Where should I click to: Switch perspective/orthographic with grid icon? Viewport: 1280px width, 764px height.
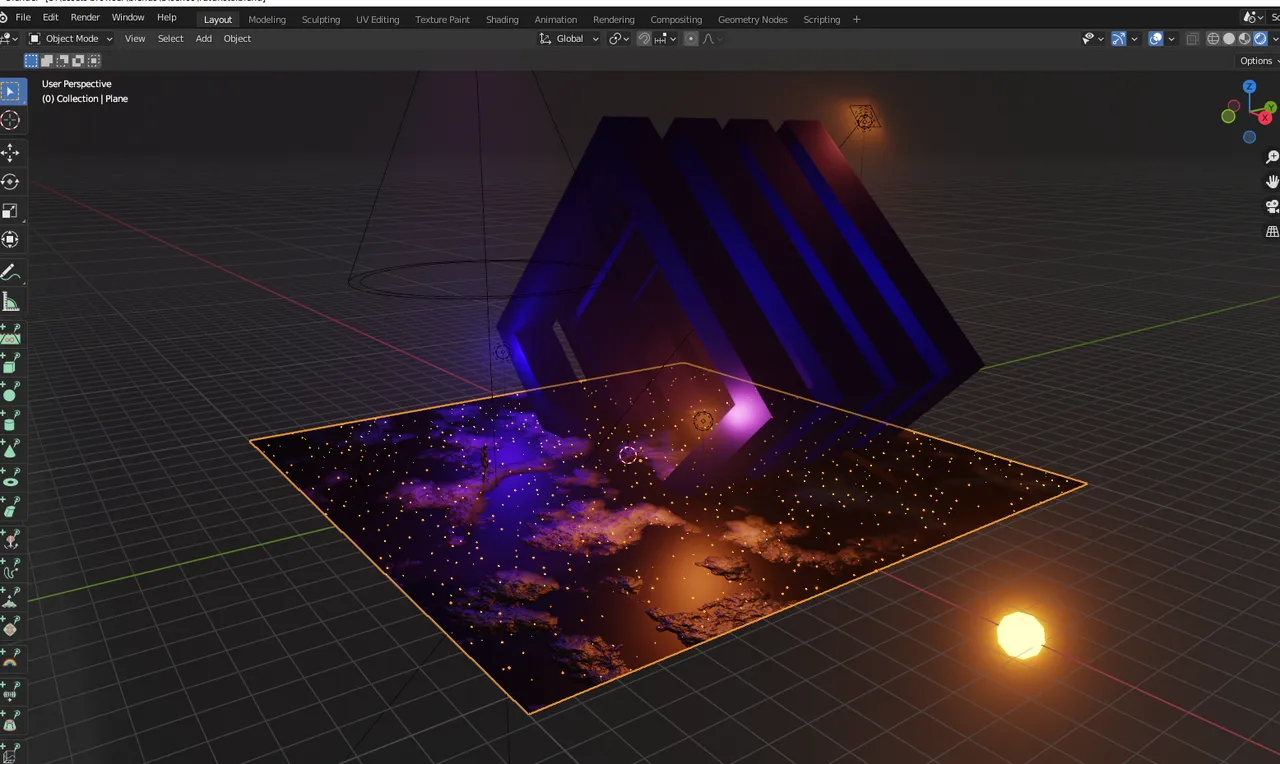1272,232
